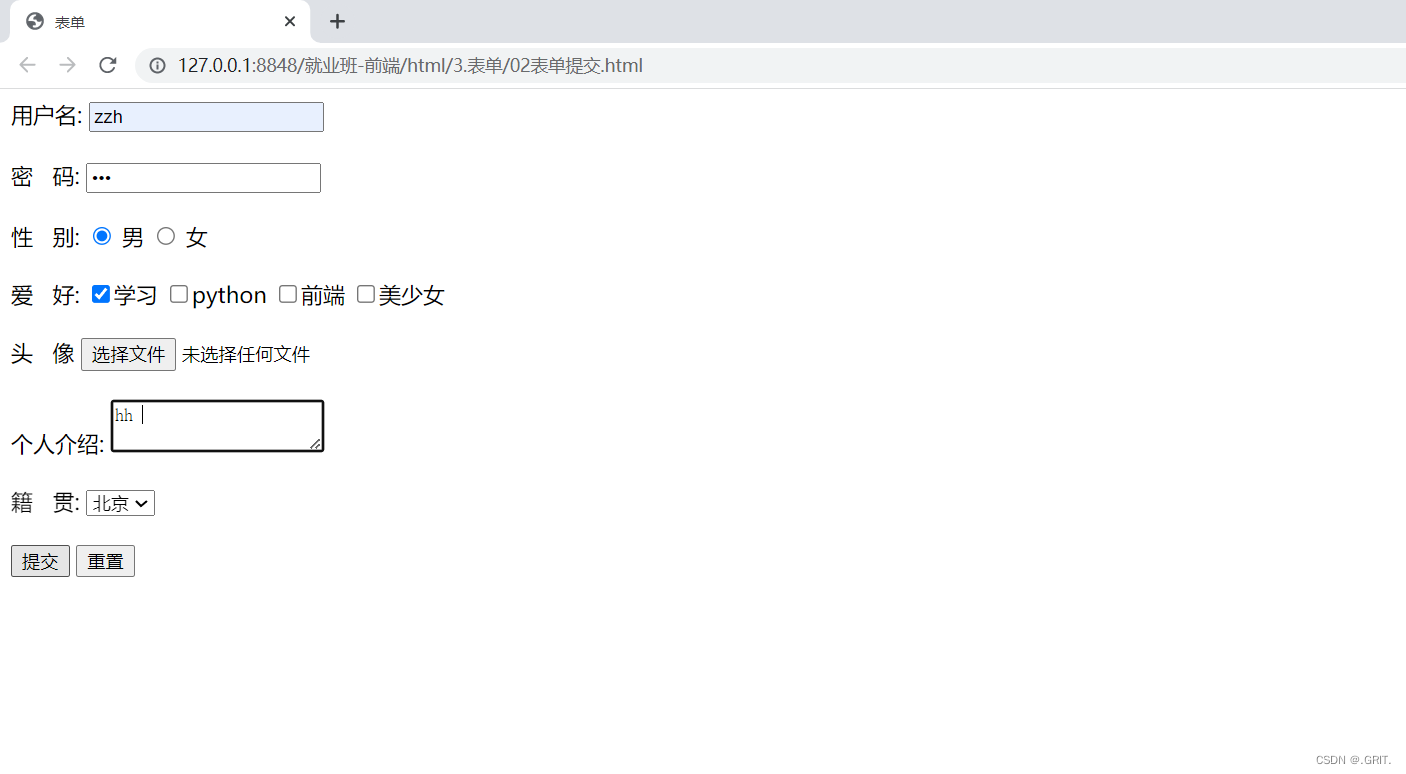Screen dimensions: 1406x774
Task: Click the browser forward arrow
Action: click(67, 65)
